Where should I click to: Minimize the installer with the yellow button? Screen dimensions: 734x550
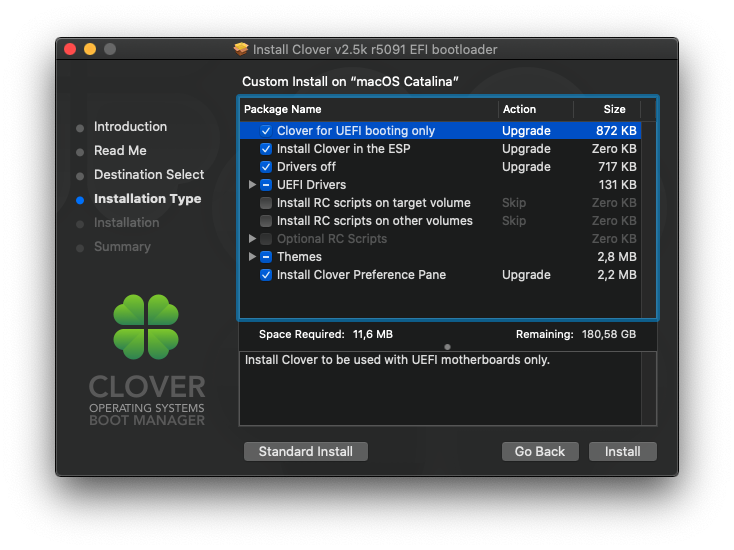[x=90, y=49]
